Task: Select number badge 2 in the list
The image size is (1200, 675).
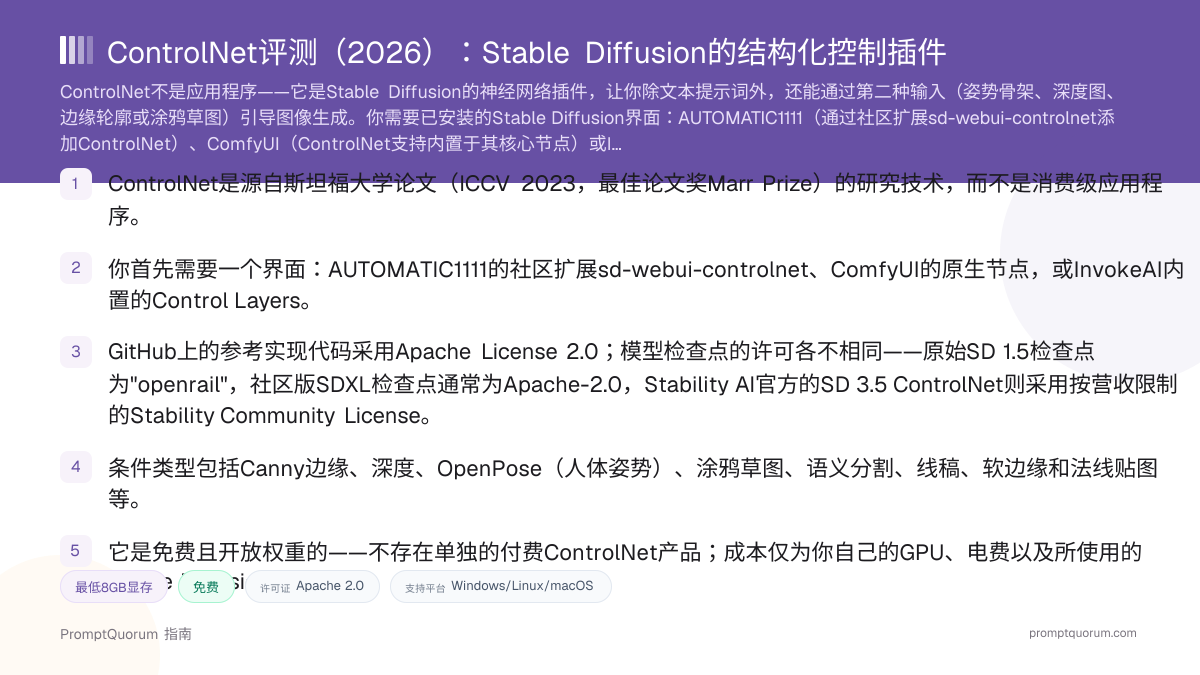Action: click(76, 268)
